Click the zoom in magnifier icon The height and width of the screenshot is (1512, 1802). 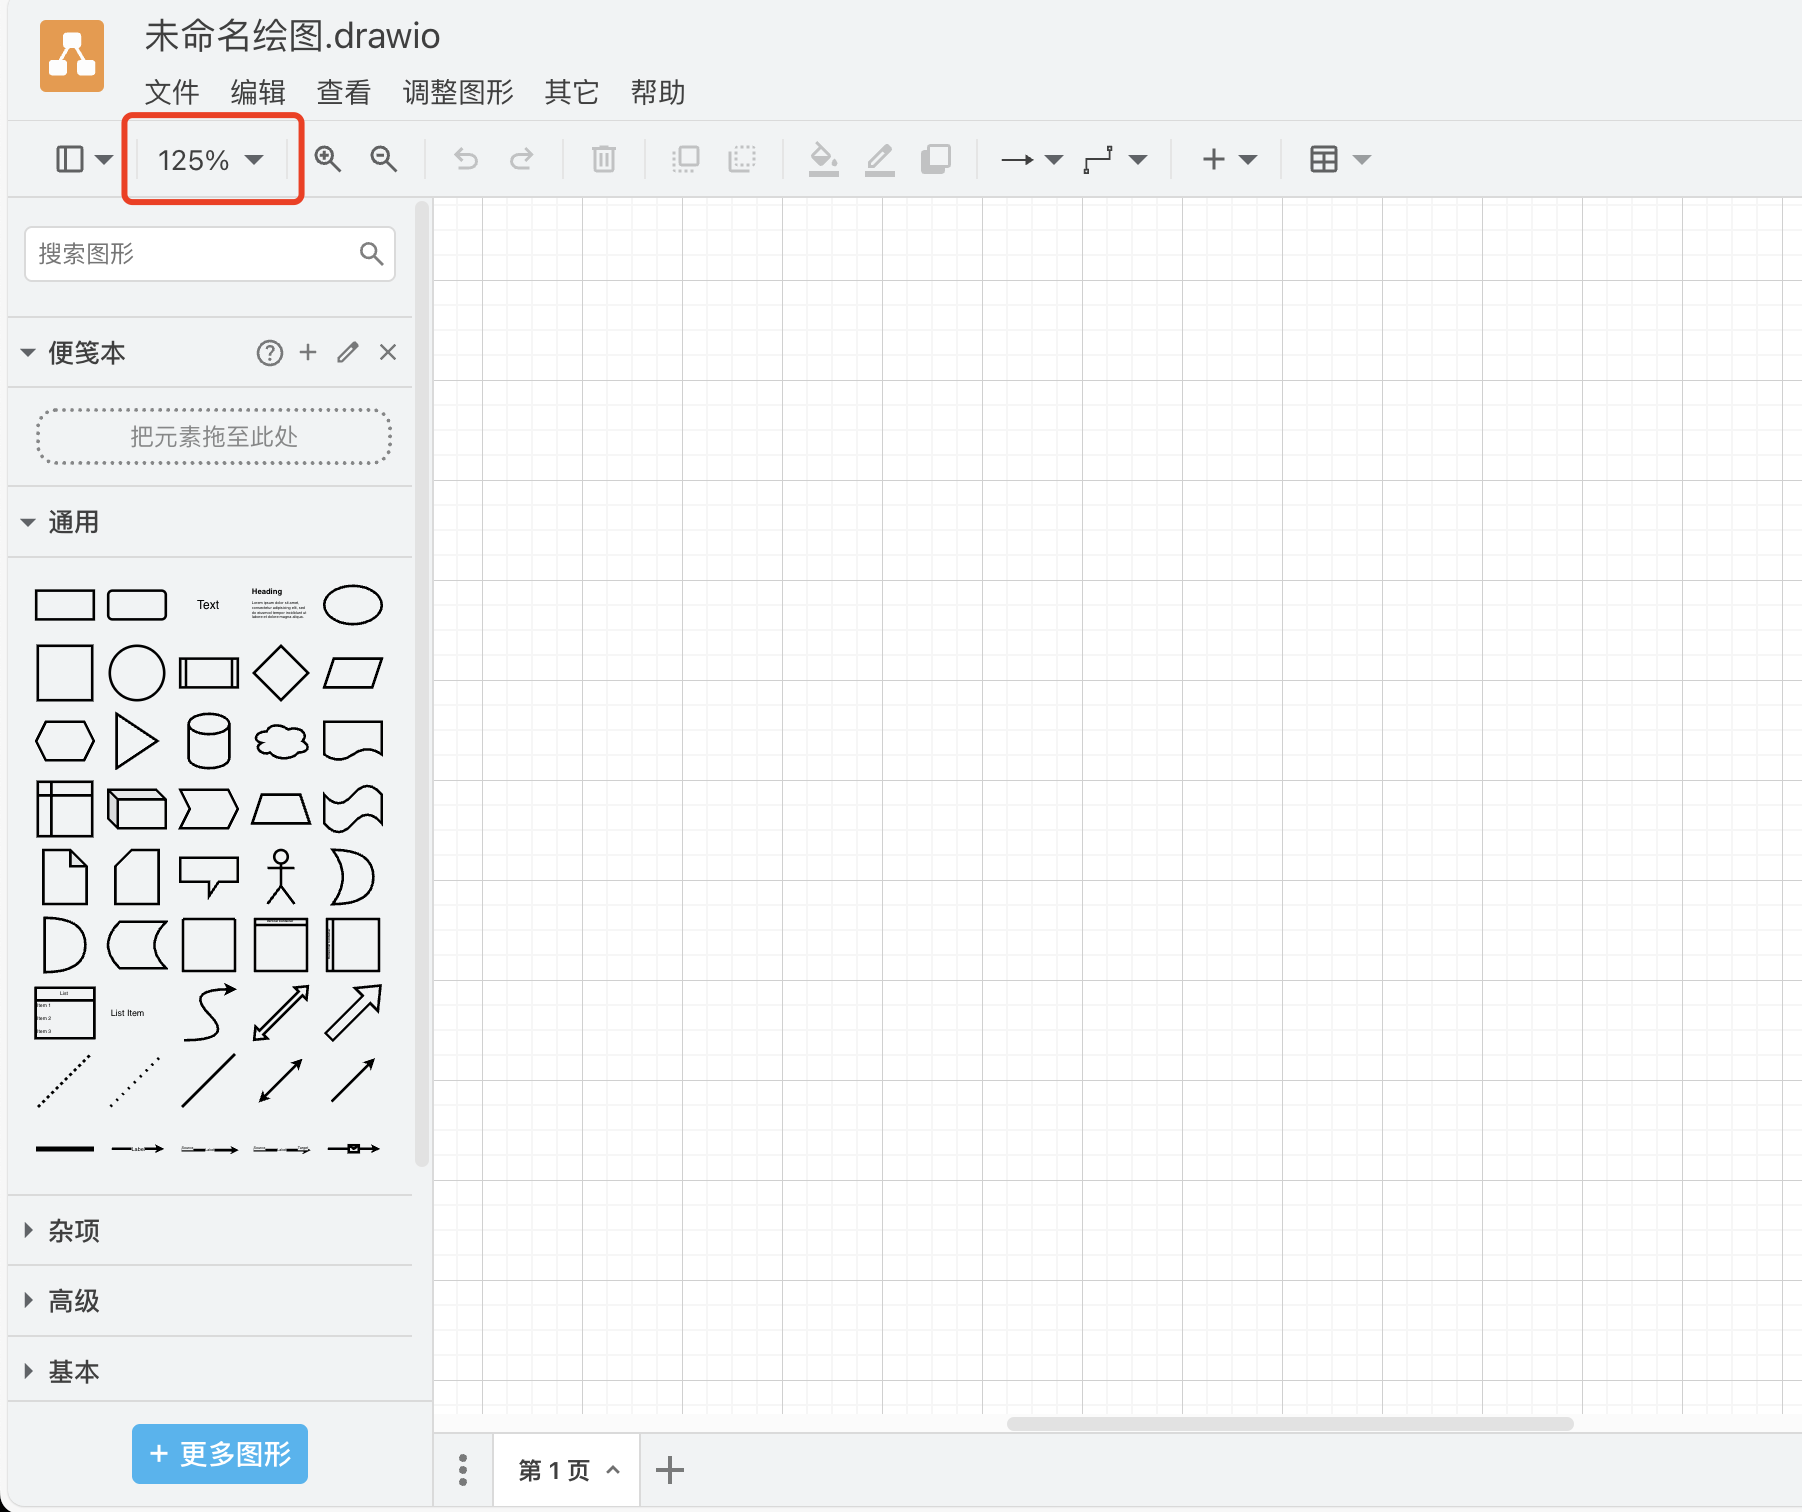327,159
